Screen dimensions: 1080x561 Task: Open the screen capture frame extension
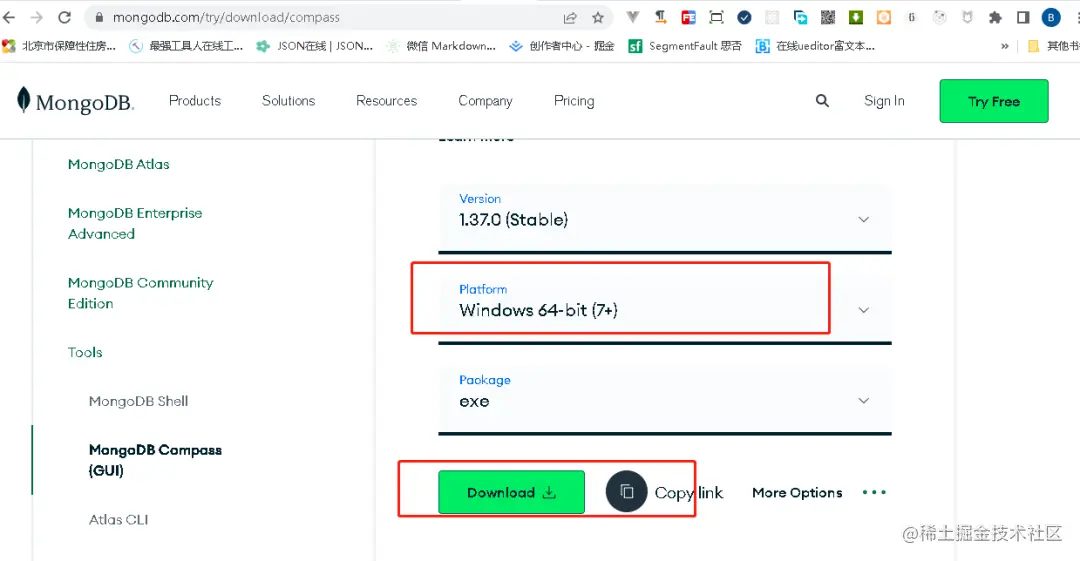tap(716, 17)
